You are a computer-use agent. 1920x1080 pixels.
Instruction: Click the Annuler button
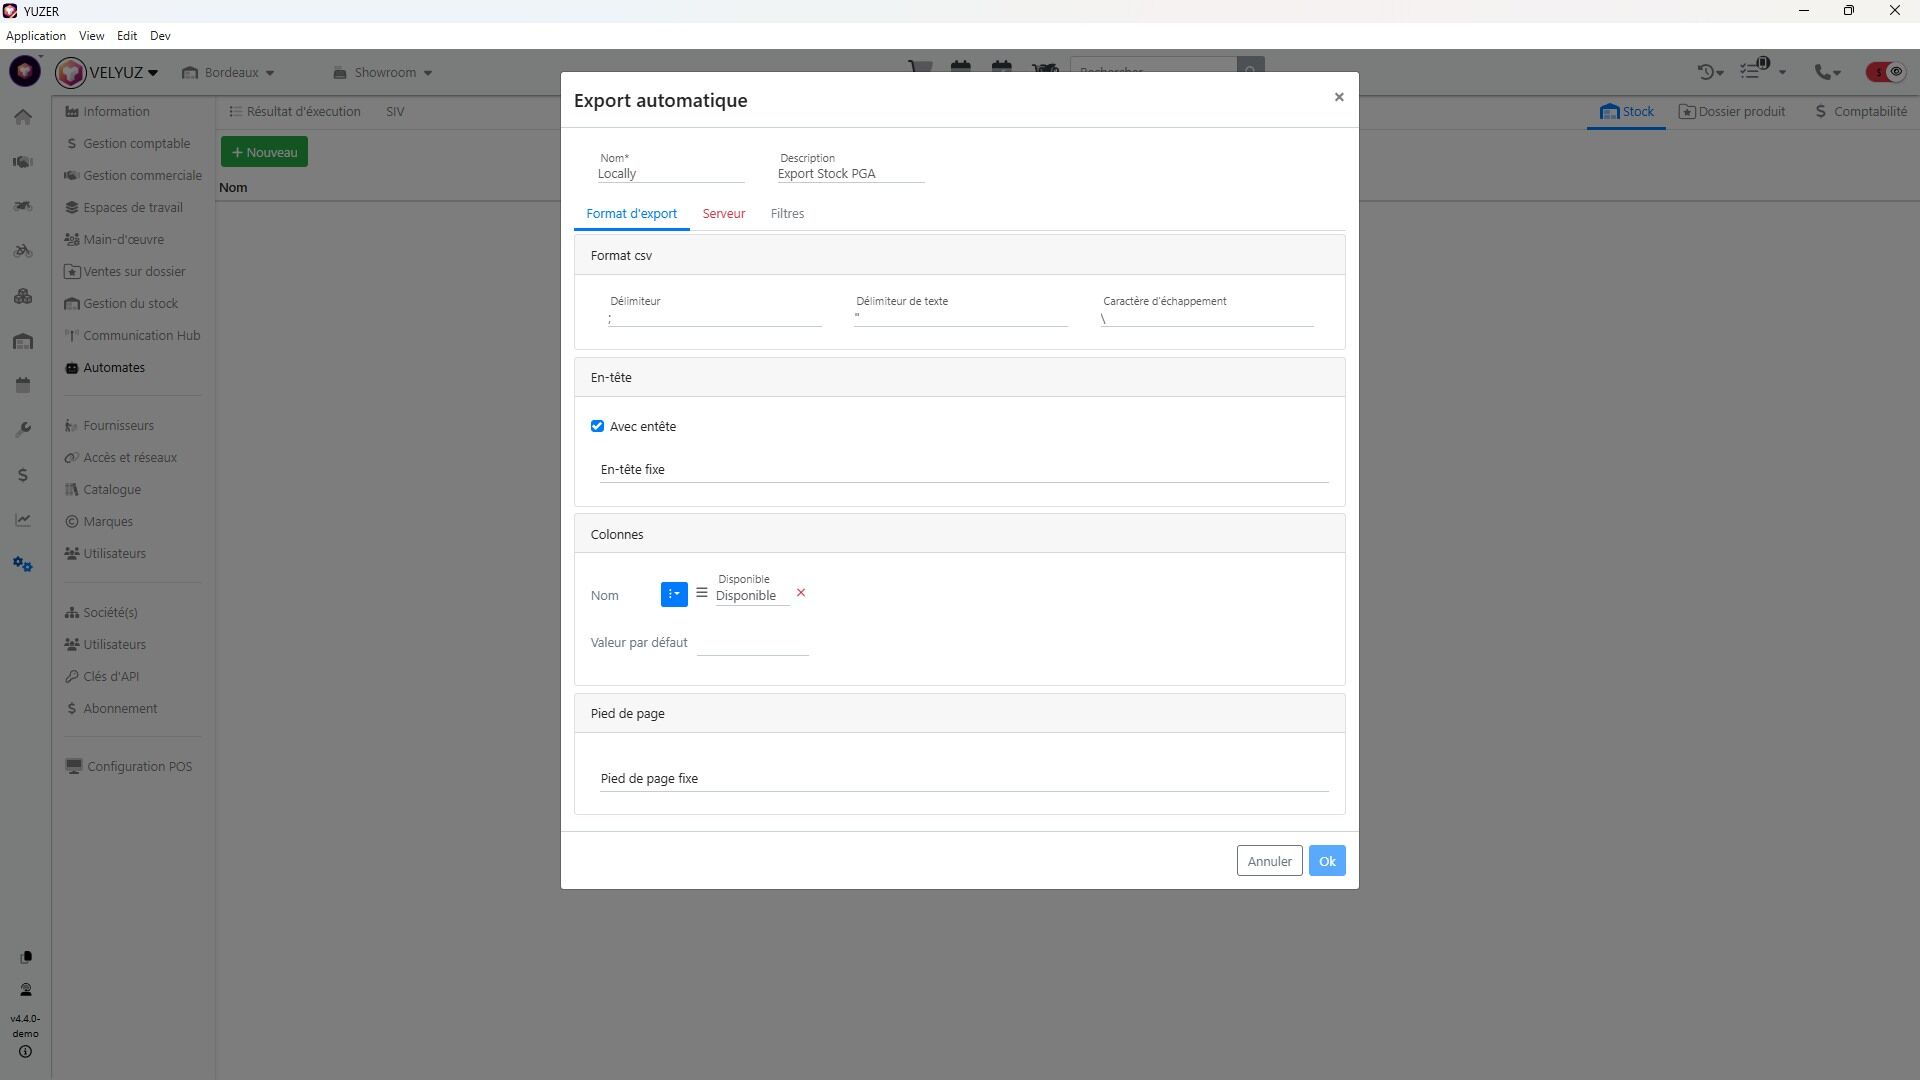pos(1269,861)
